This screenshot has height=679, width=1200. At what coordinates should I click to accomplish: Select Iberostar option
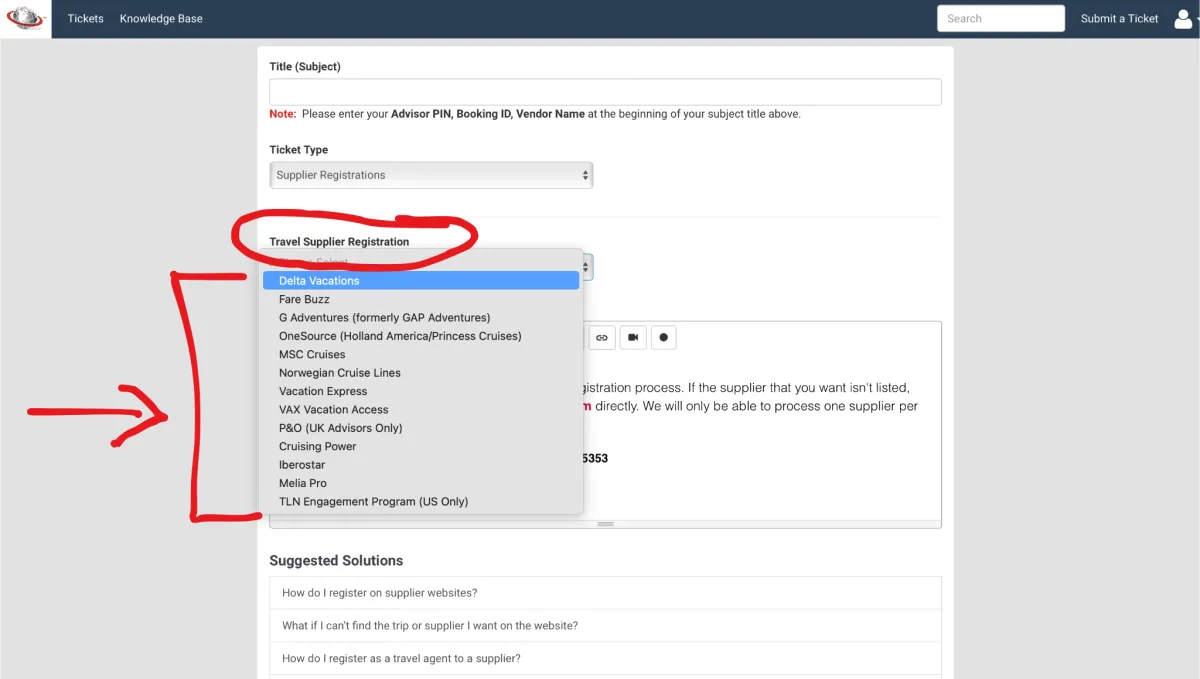coord(421,465)
